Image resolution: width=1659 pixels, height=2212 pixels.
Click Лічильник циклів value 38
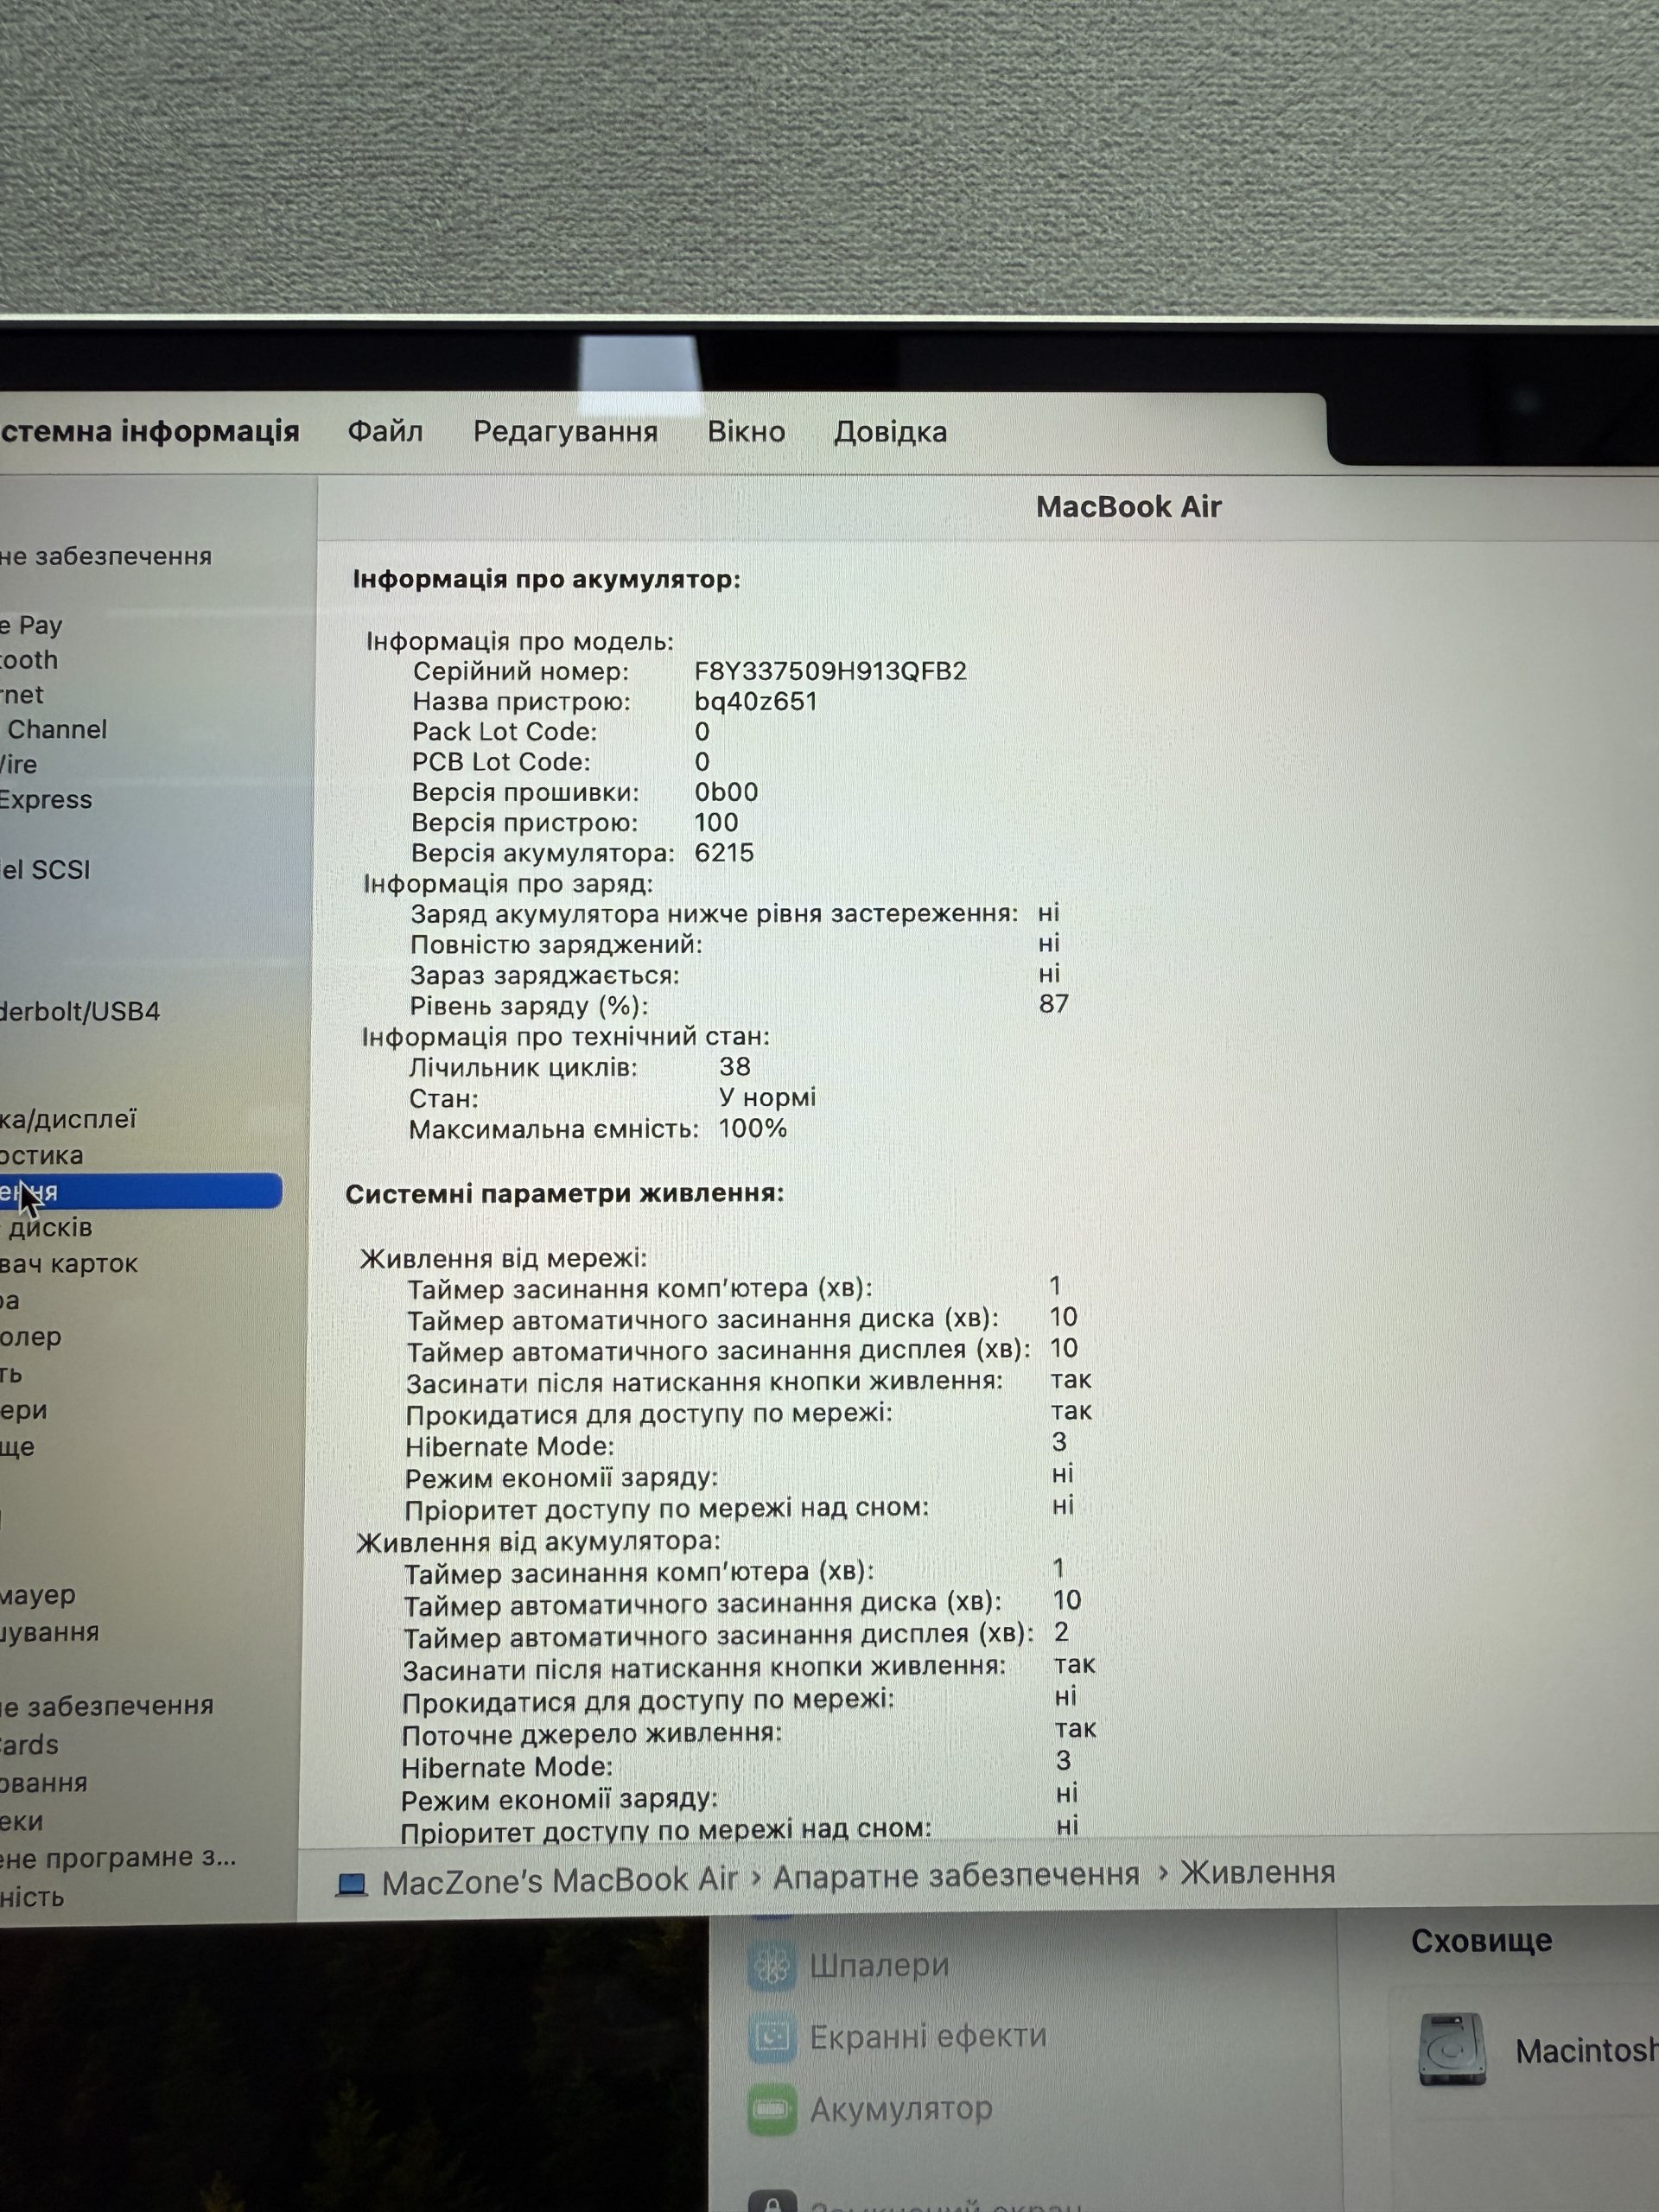point(735,1066)
